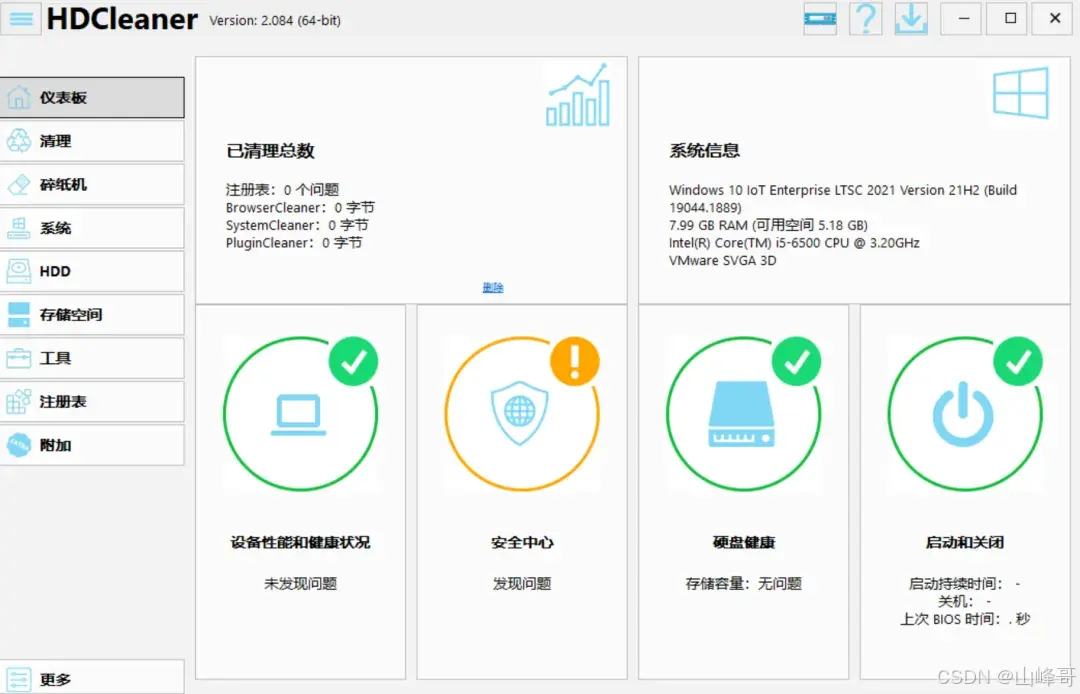Viewport: 1080px width, 694px height.
Task: Select the 系统 sidebar item
Action: (92, 228)
